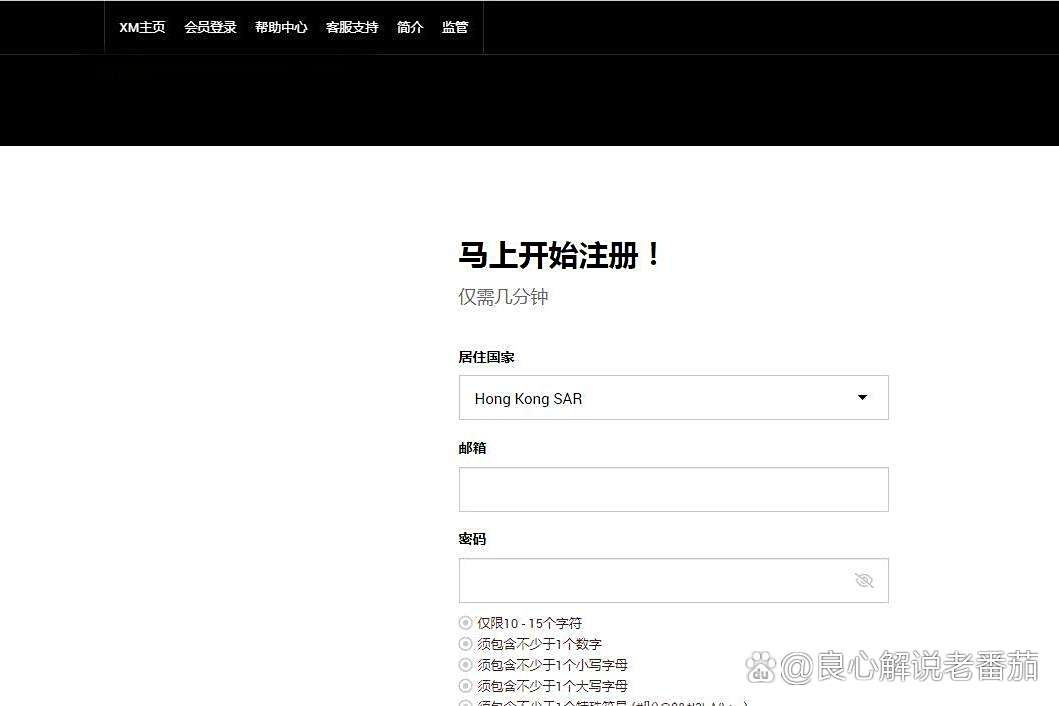1059x706 pixels.
Task: Open 帮助中心 in the top navigation
Action: [281, 27]
